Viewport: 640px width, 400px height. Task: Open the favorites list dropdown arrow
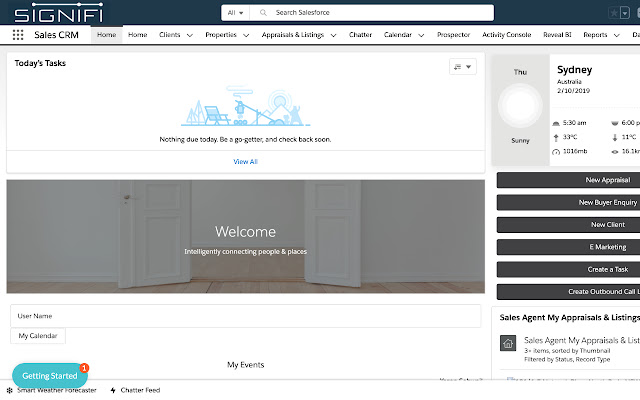pos(624,13)
